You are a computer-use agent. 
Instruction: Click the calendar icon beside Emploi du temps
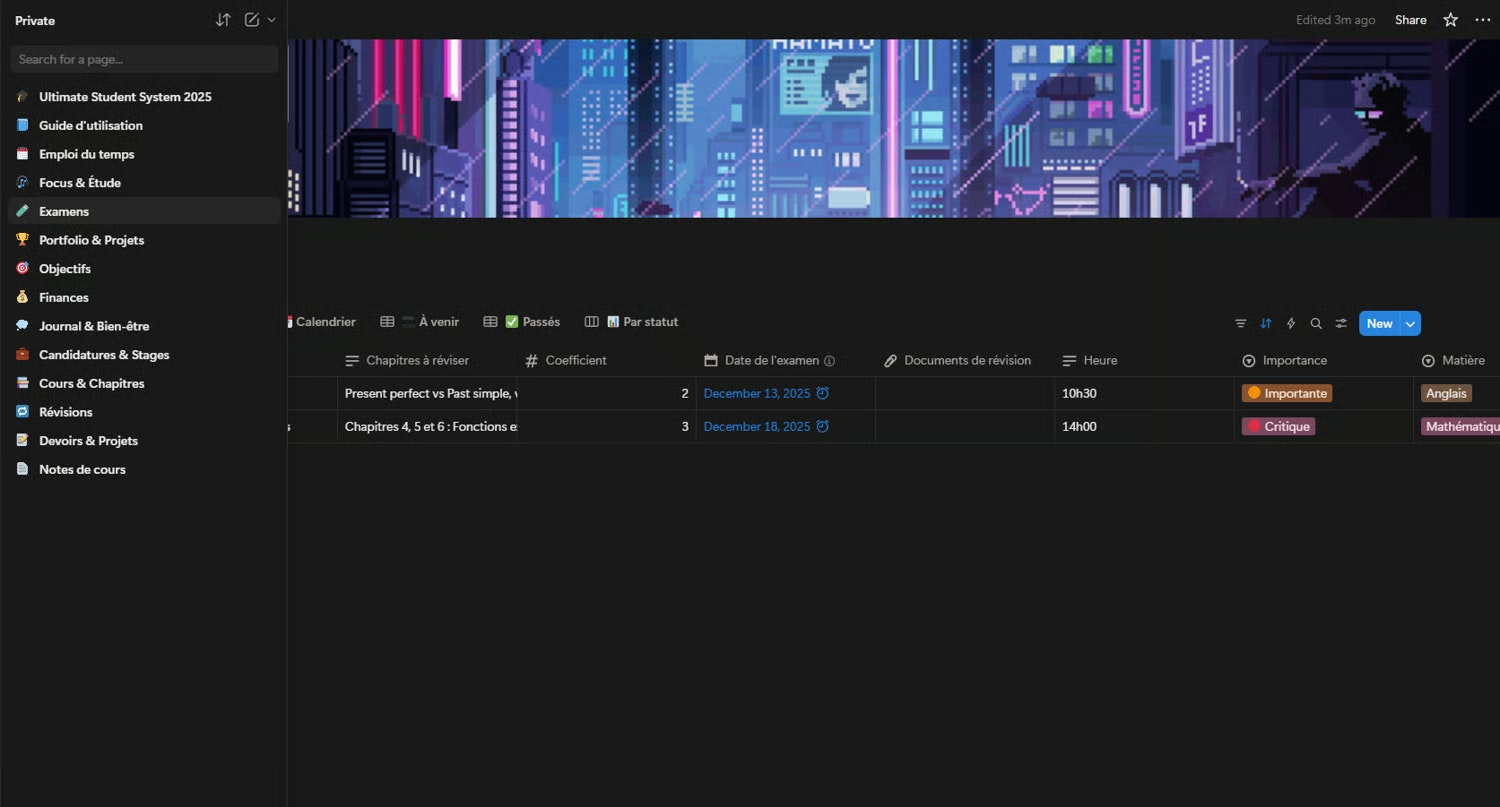coord(22,154)
